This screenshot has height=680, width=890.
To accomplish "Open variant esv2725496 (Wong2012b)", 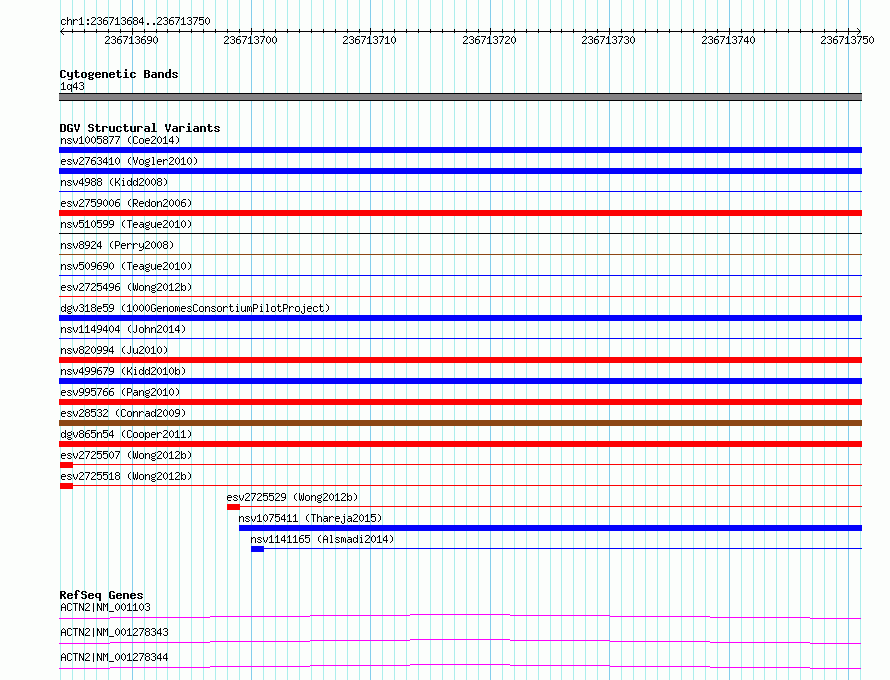I will [126, 287].
